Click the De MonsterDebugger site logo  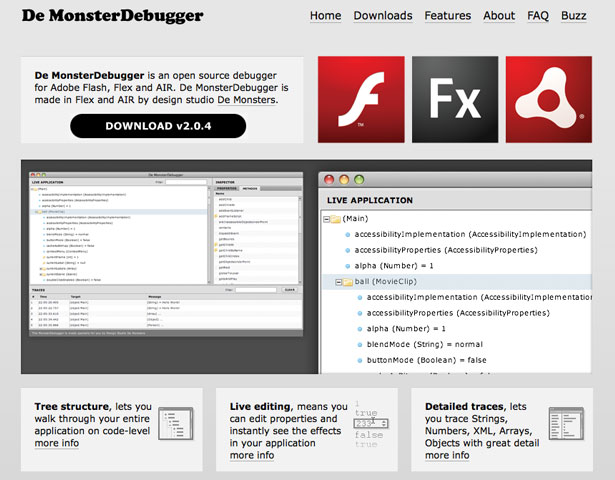(x=113, y=16)
